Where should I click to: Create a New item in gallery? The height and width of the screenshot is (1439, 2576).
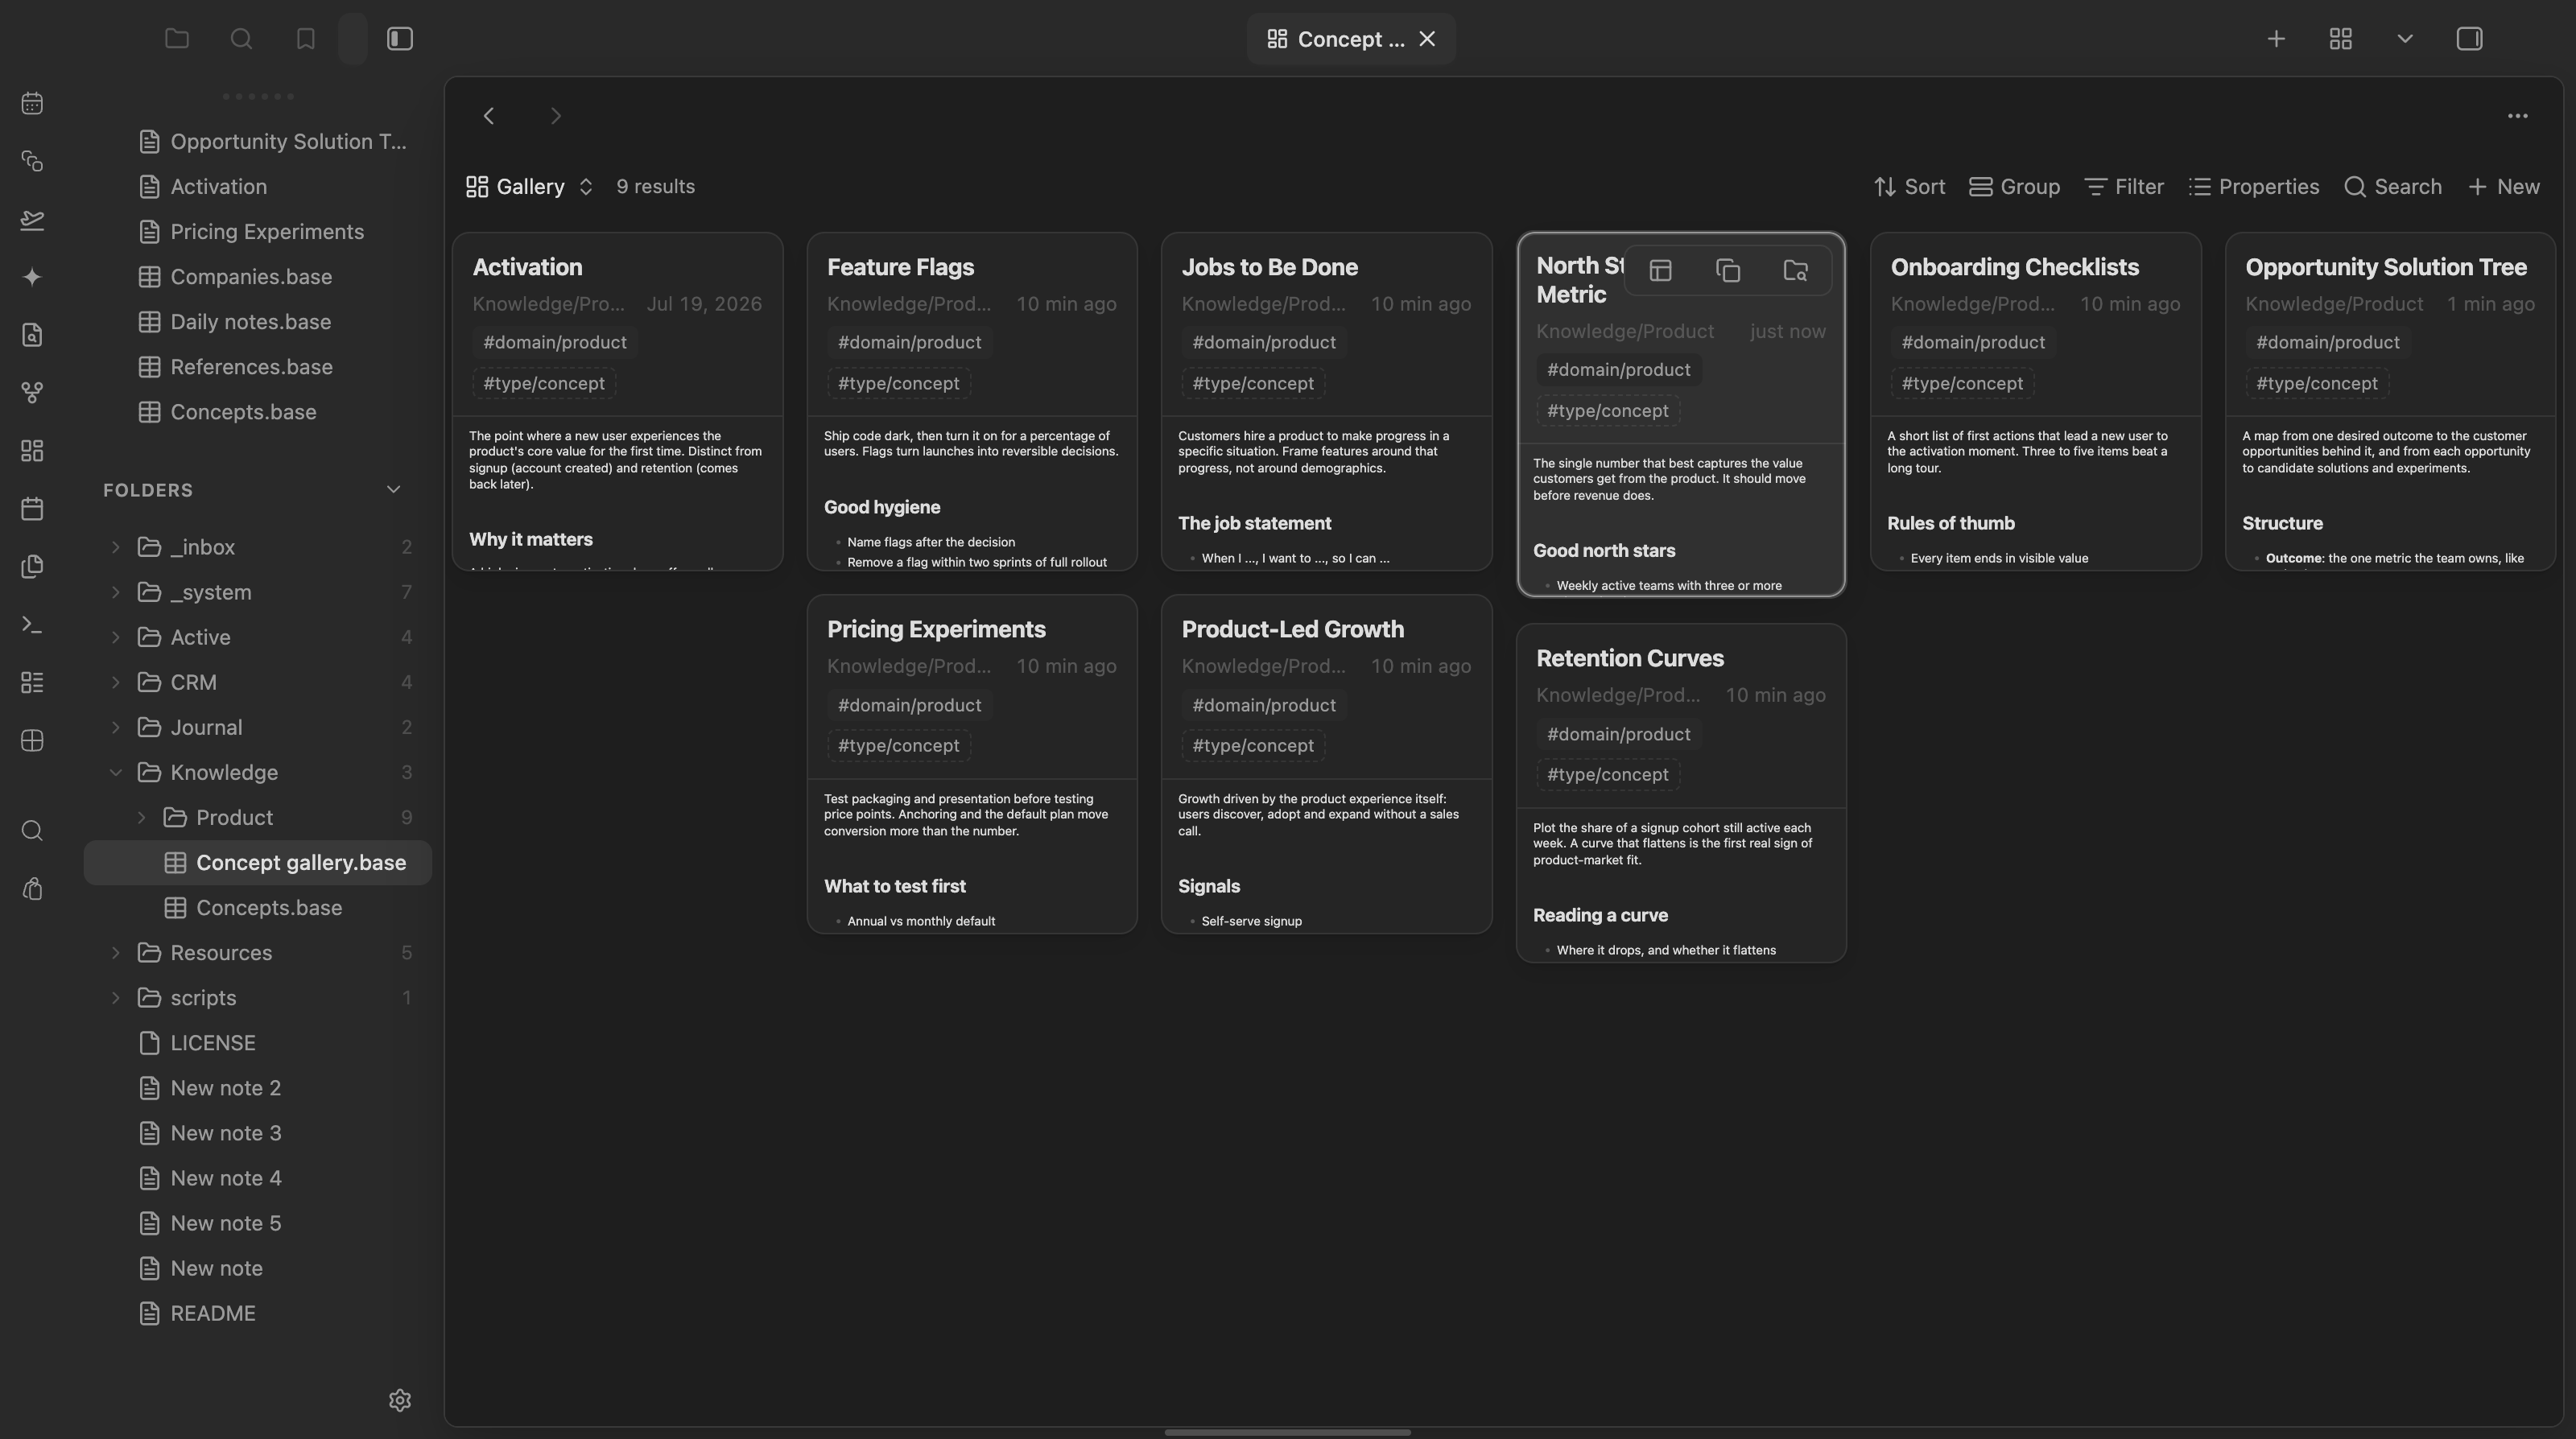2504,187
